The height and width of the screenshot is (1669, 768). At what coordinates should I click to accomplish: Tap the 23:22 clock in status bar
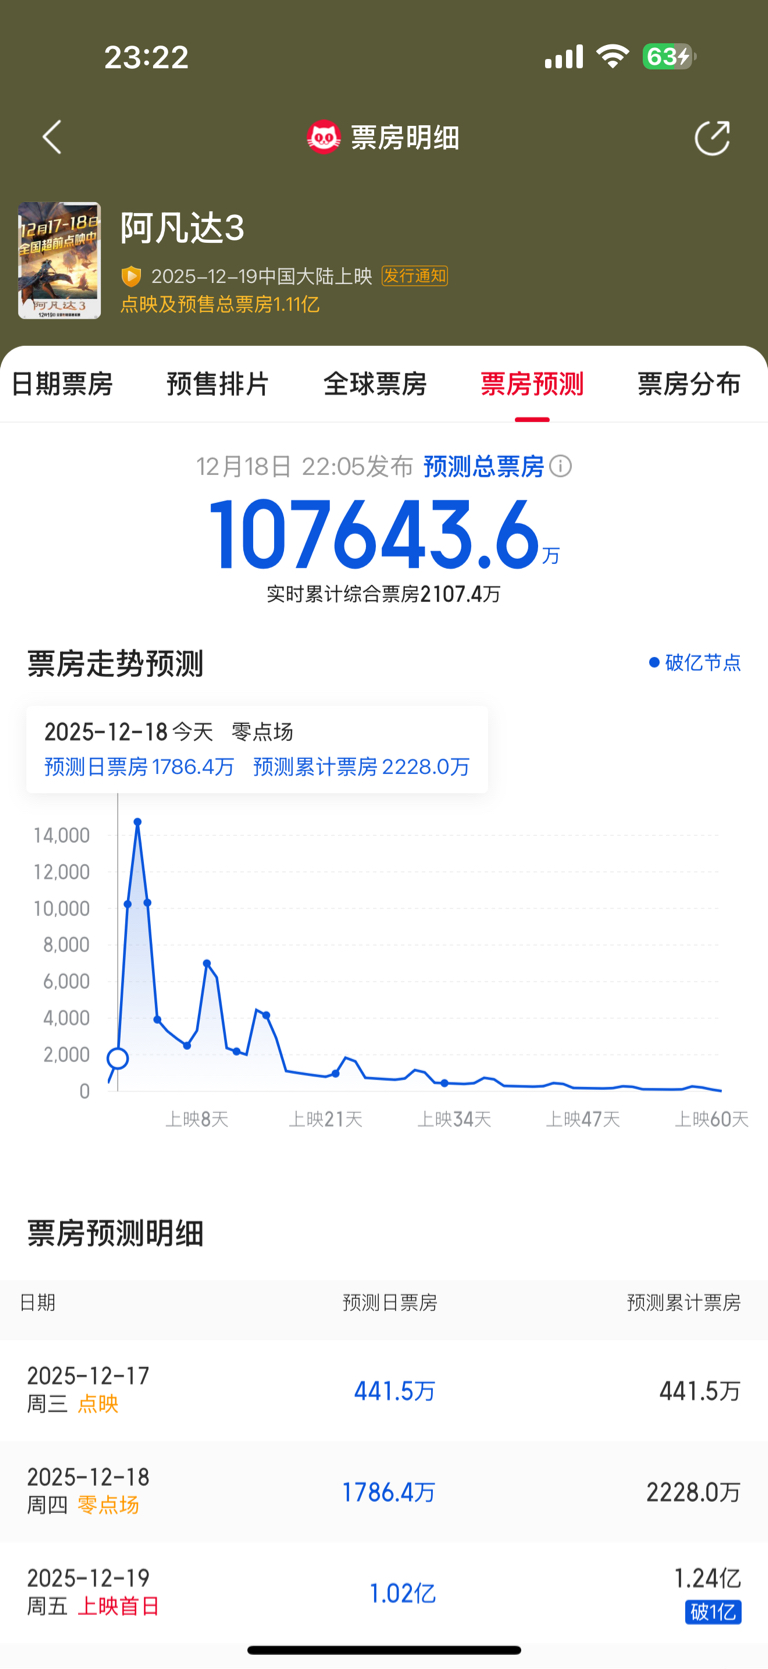point(146,57)
